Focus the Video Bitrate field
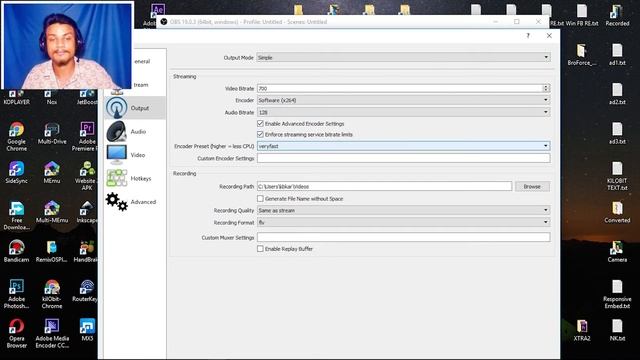Viewport: 640px width, 360px height. click(x=400, y=88)
